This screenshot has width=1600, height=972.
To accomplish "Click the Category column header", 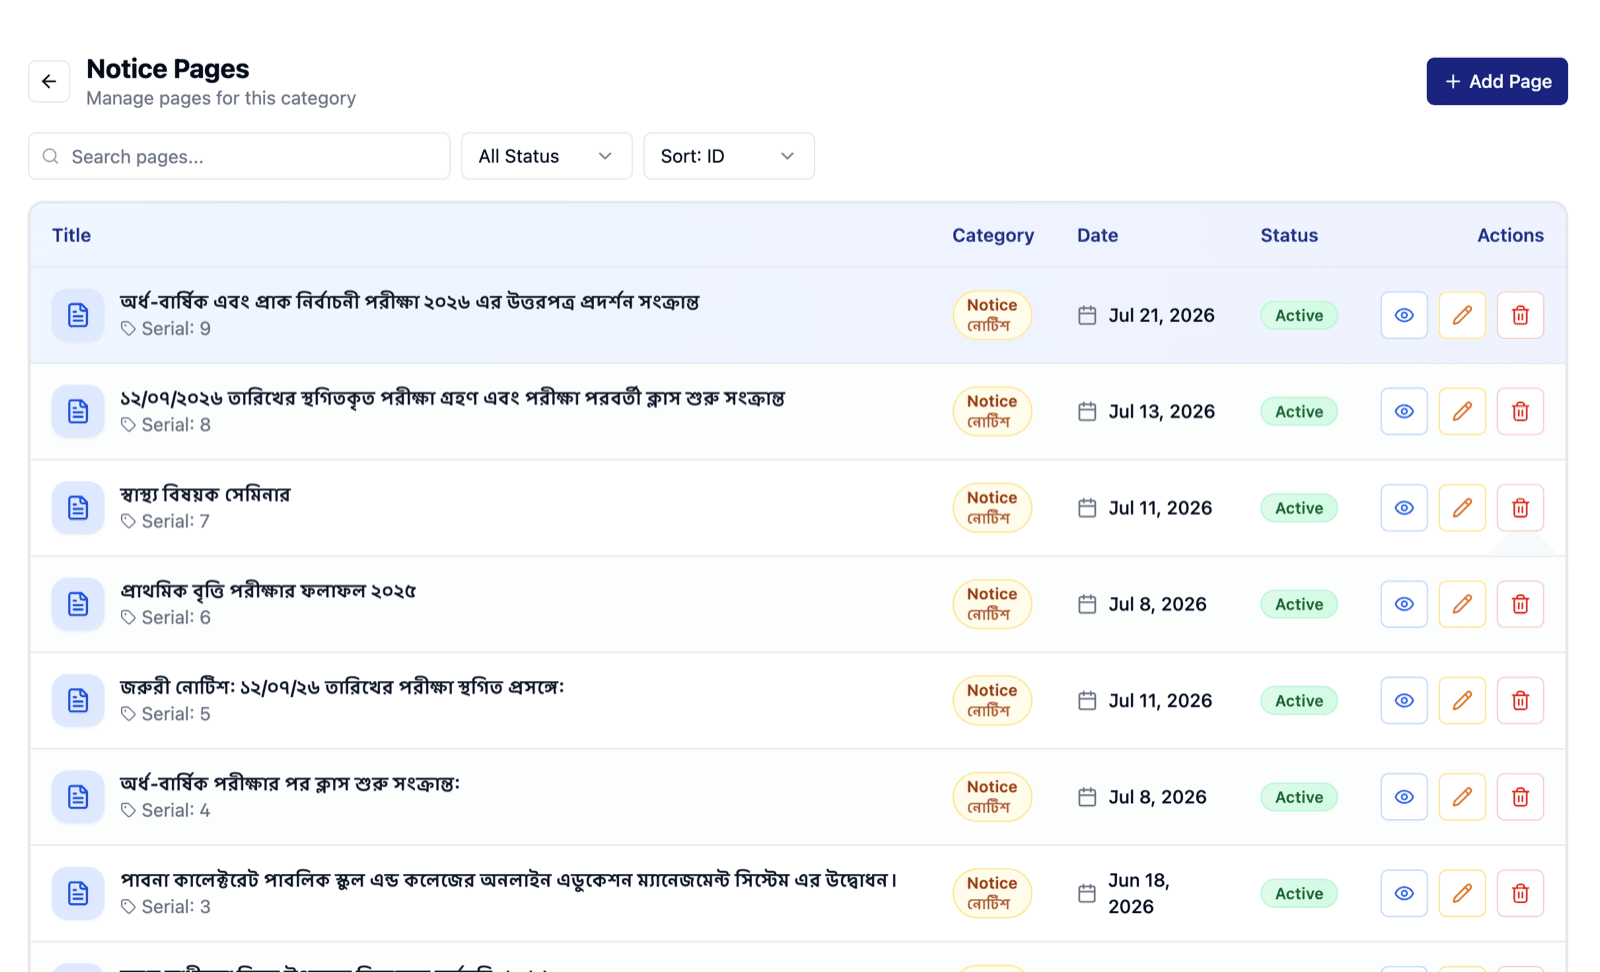I will [x=993, y=235].
